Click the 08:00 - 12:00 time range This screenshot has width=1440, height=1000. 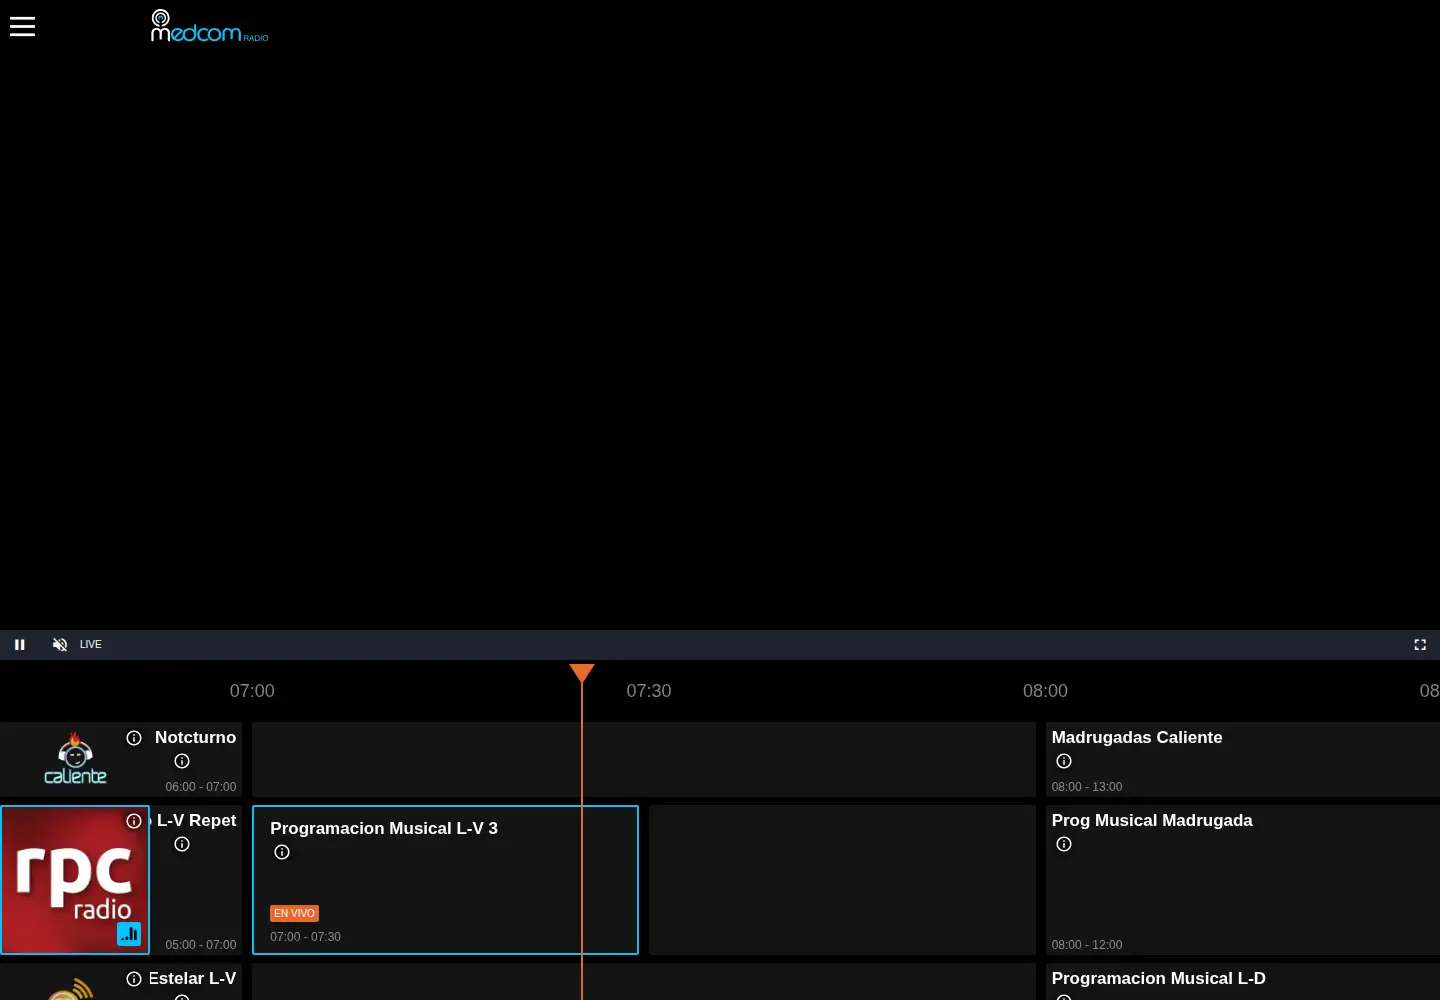pos(1087,945)
